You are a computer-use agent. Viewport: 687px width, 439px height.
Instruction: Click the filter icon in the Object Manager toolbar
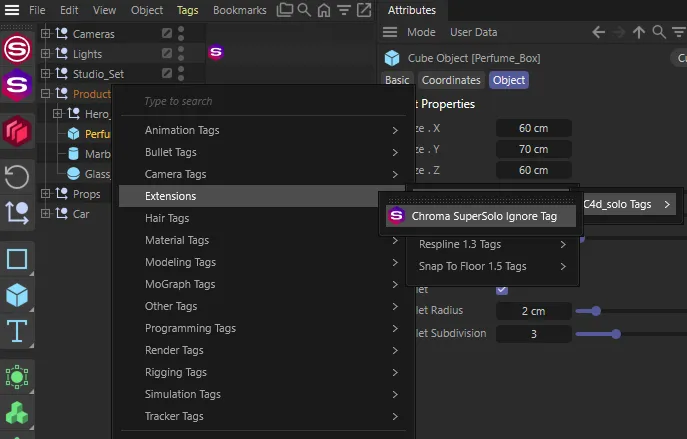(344, 10)
